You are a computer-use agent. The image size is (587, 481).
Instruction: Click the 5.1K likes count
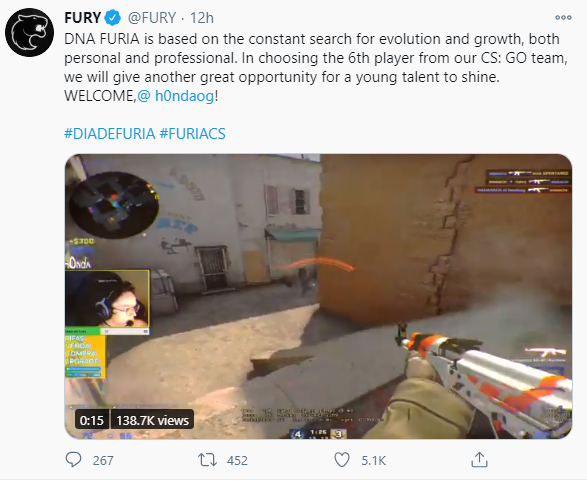click(373, 460)
